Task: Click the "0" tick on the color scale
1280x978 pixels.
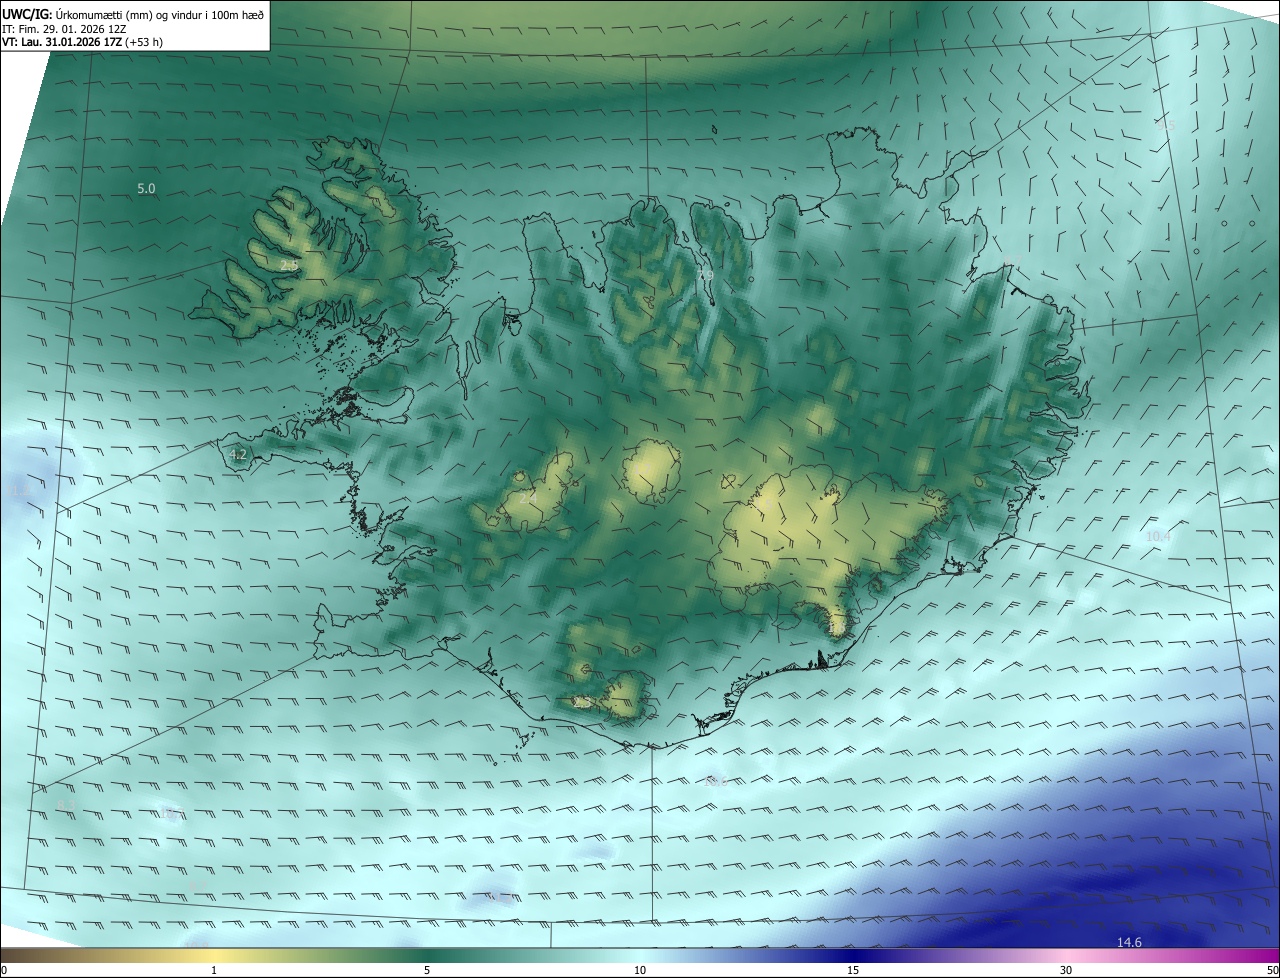Action: coord(4,969)
